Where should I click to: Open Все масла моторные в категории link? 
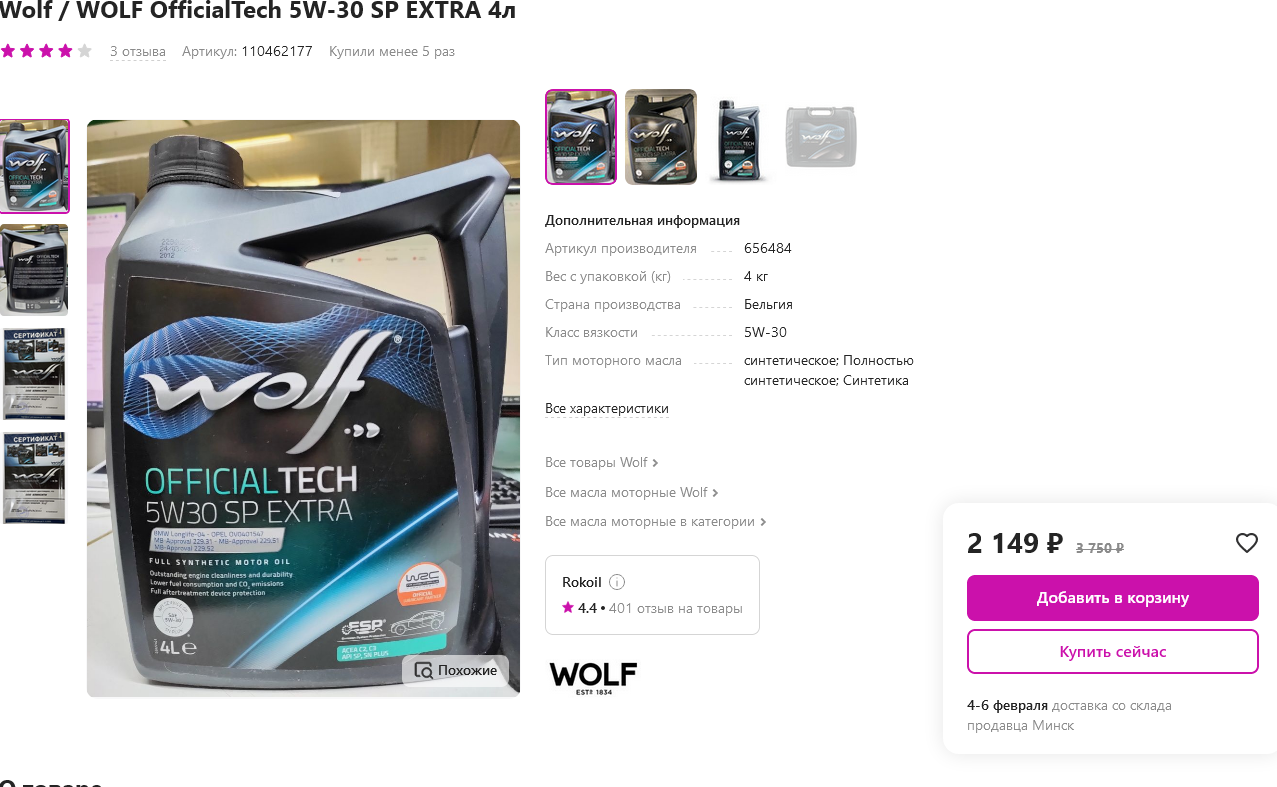[x=655, y=521]
